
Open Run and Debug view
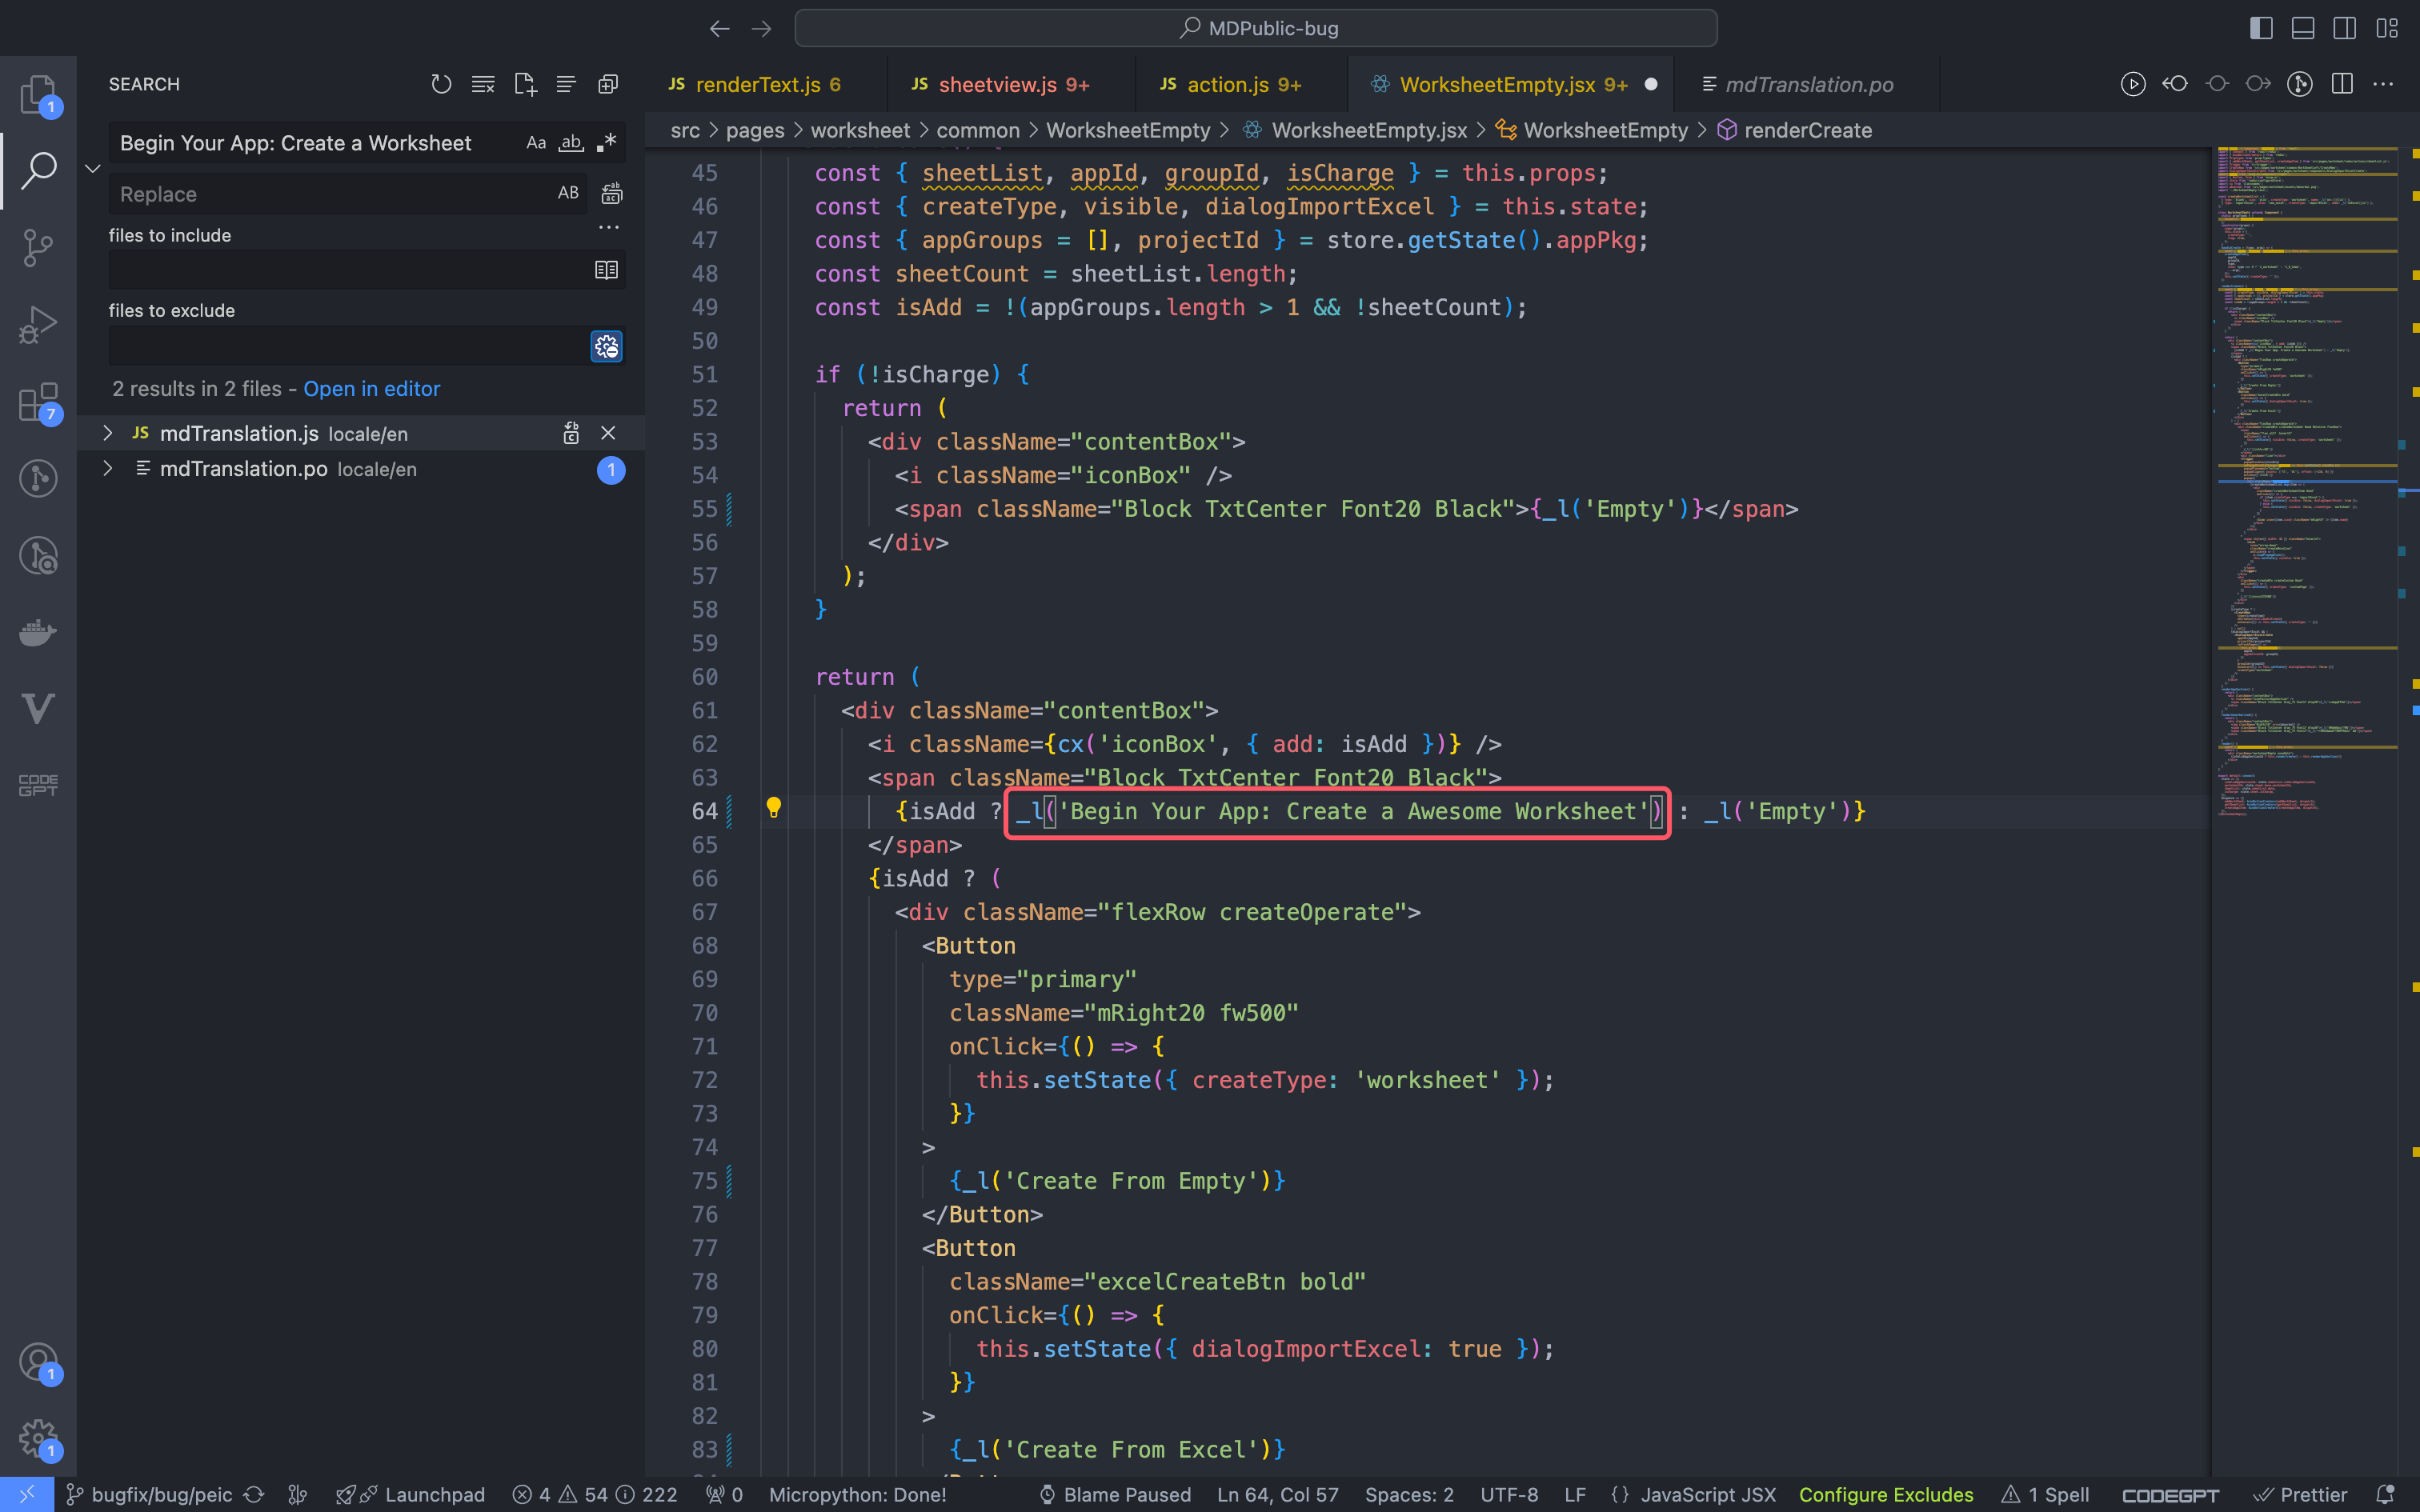tap(38, 324)
